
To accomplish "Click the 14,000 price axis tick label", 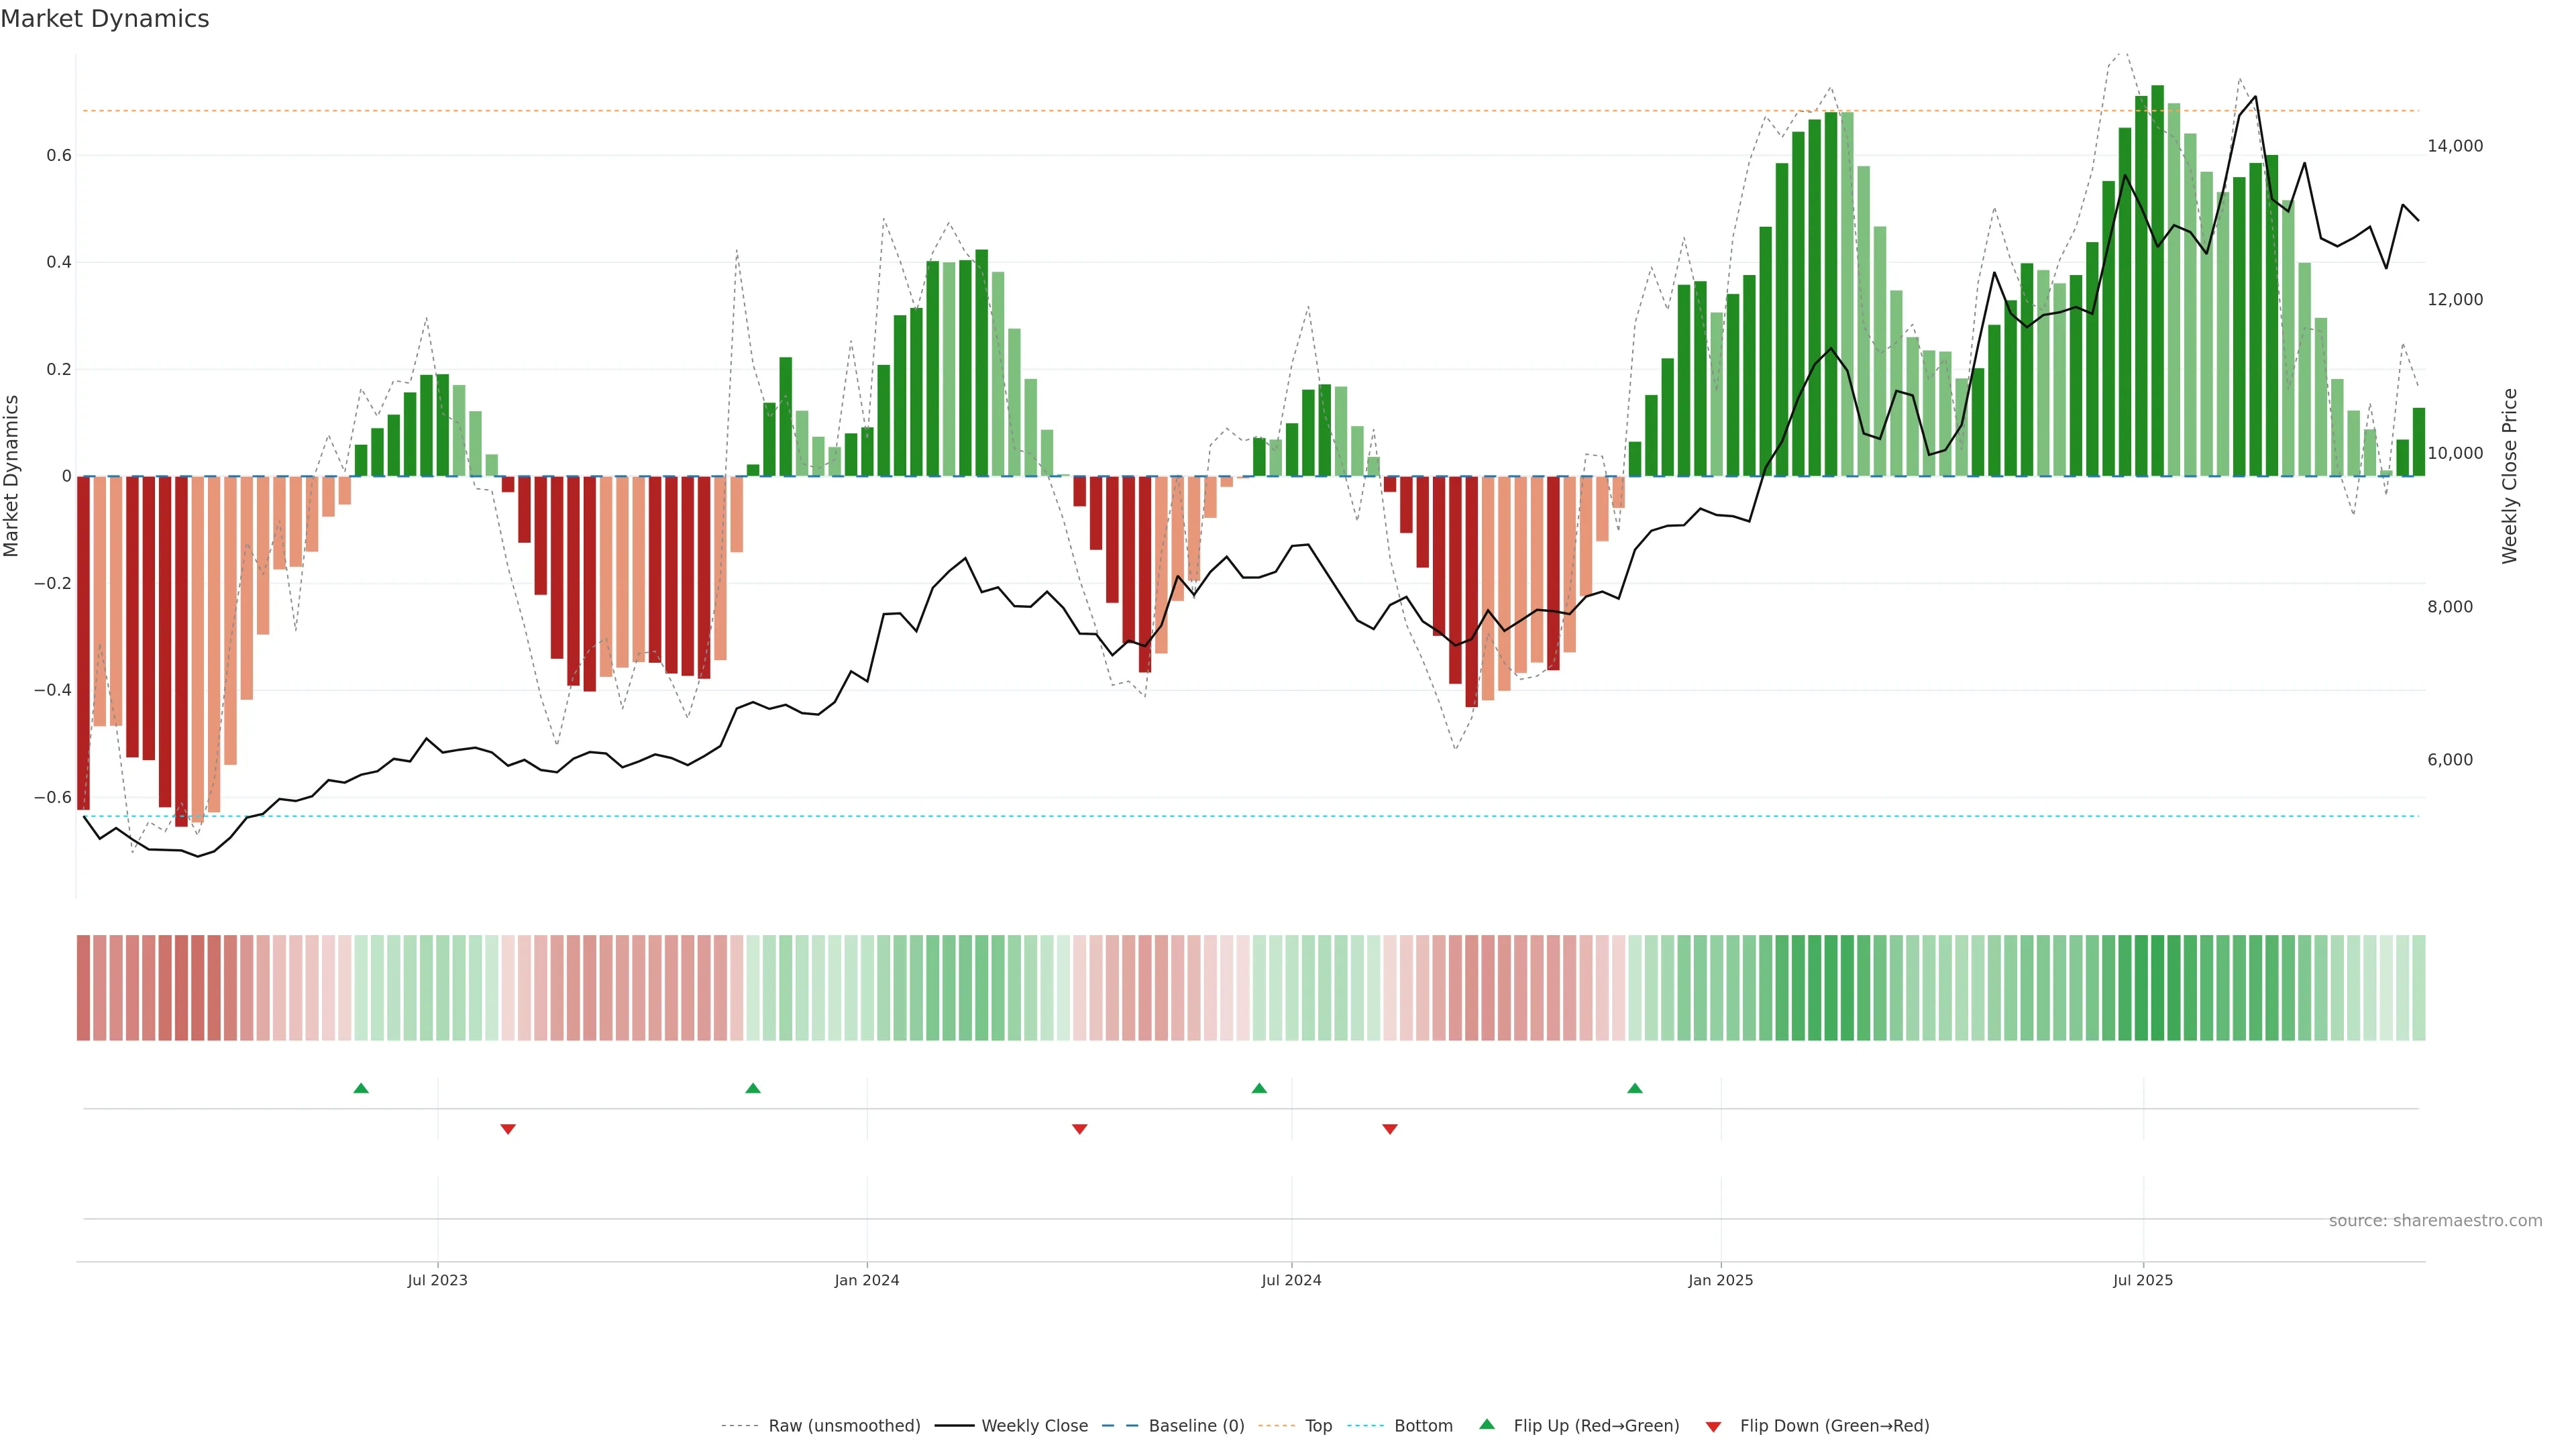I will tap(2454, 146).
